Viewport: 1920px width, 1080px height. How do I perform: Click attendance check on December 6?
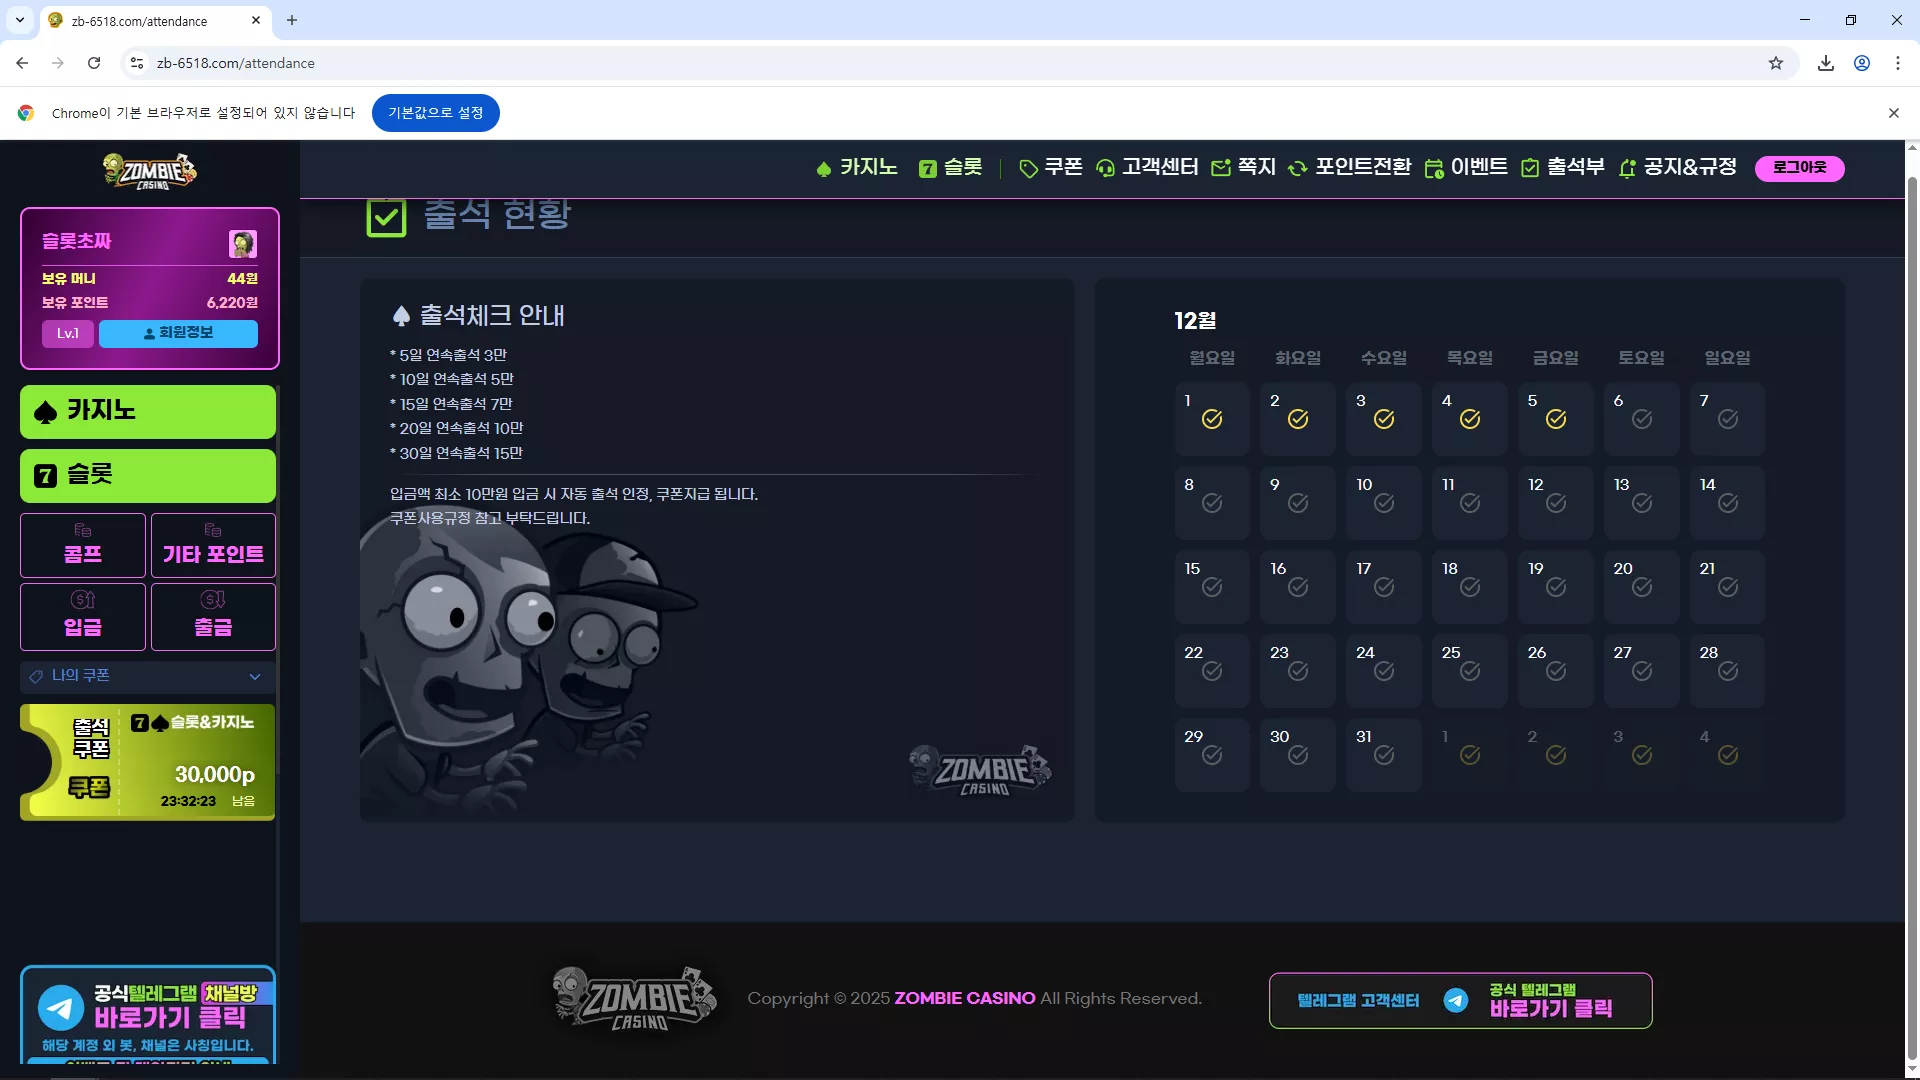tap(1642, 419)
